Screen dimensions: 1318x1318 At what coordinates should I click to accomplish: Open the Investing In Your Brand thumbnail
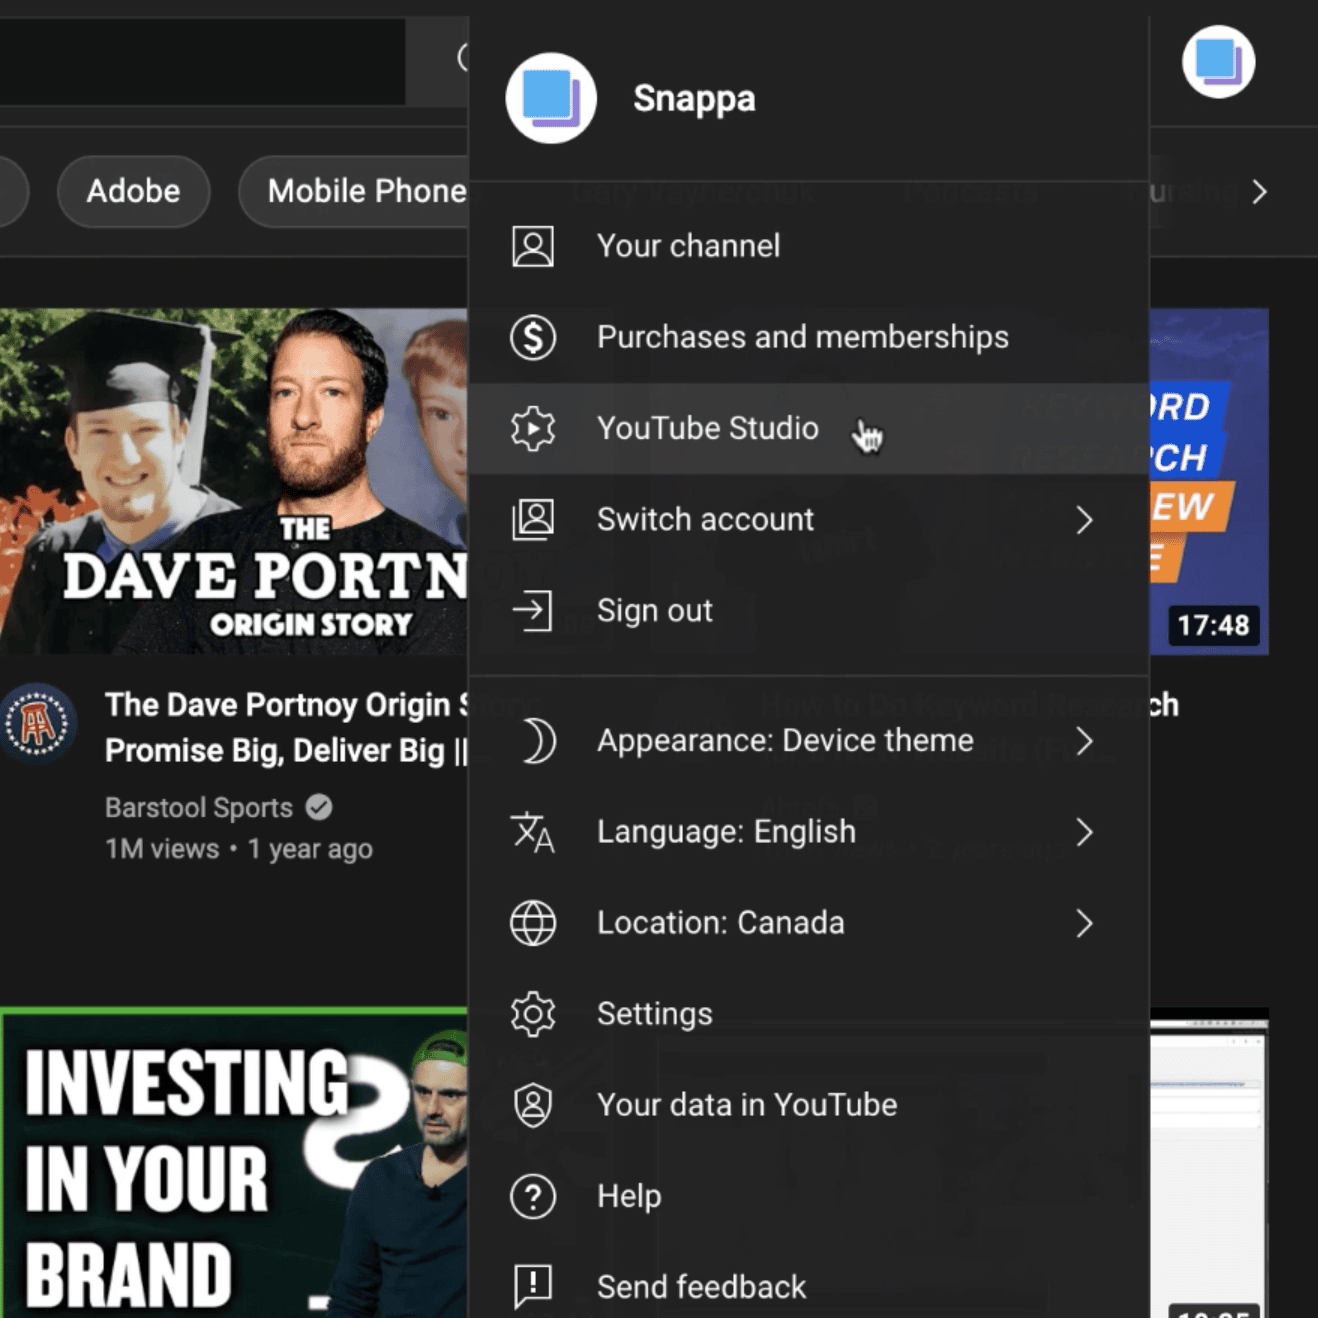234,1163
